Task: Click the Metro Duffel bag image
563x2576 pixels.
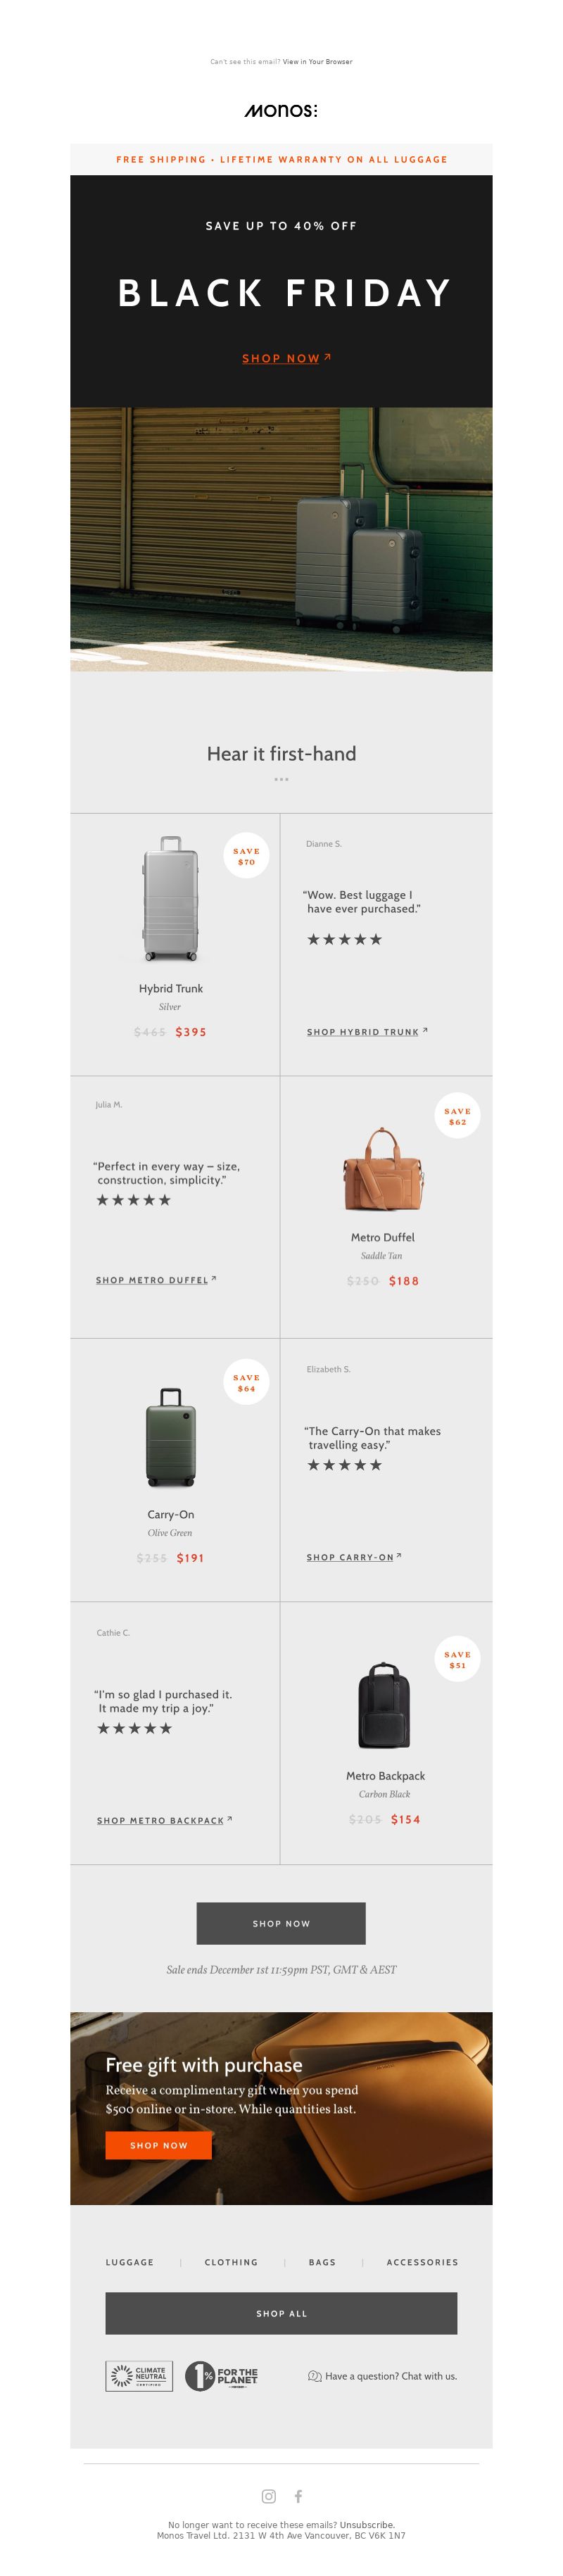Action: tap(382, 1170)
